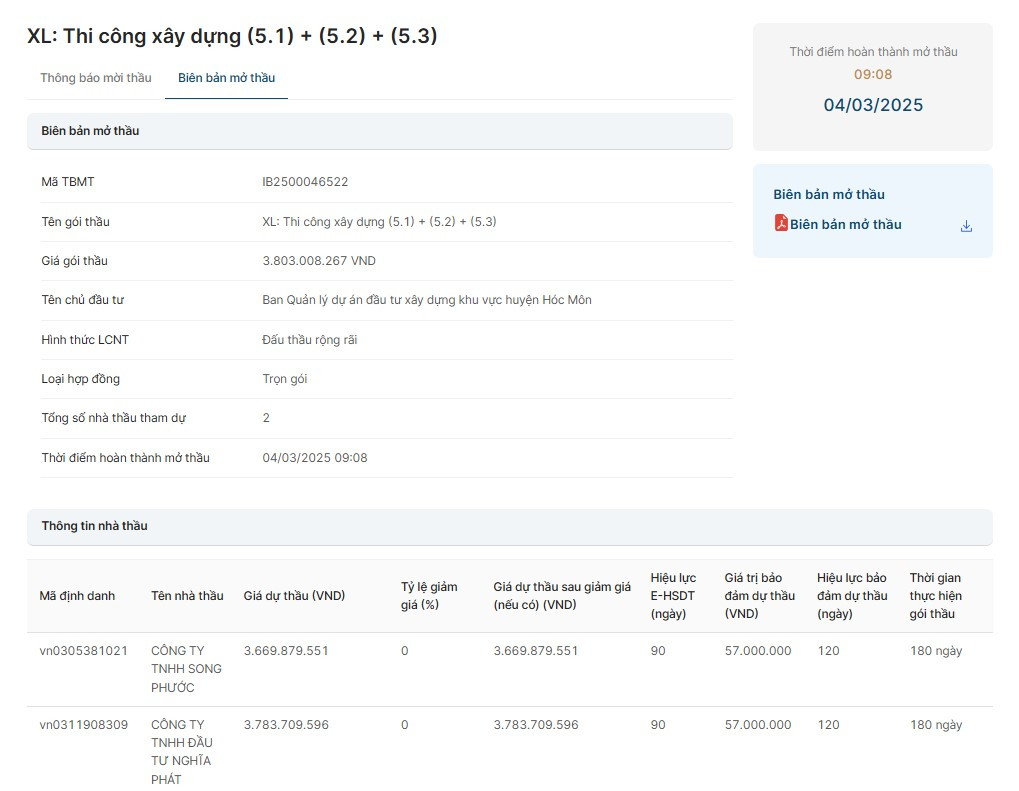
Task: Open the Biên bản mở thầu PDF link
Action: tap(845, 225)
